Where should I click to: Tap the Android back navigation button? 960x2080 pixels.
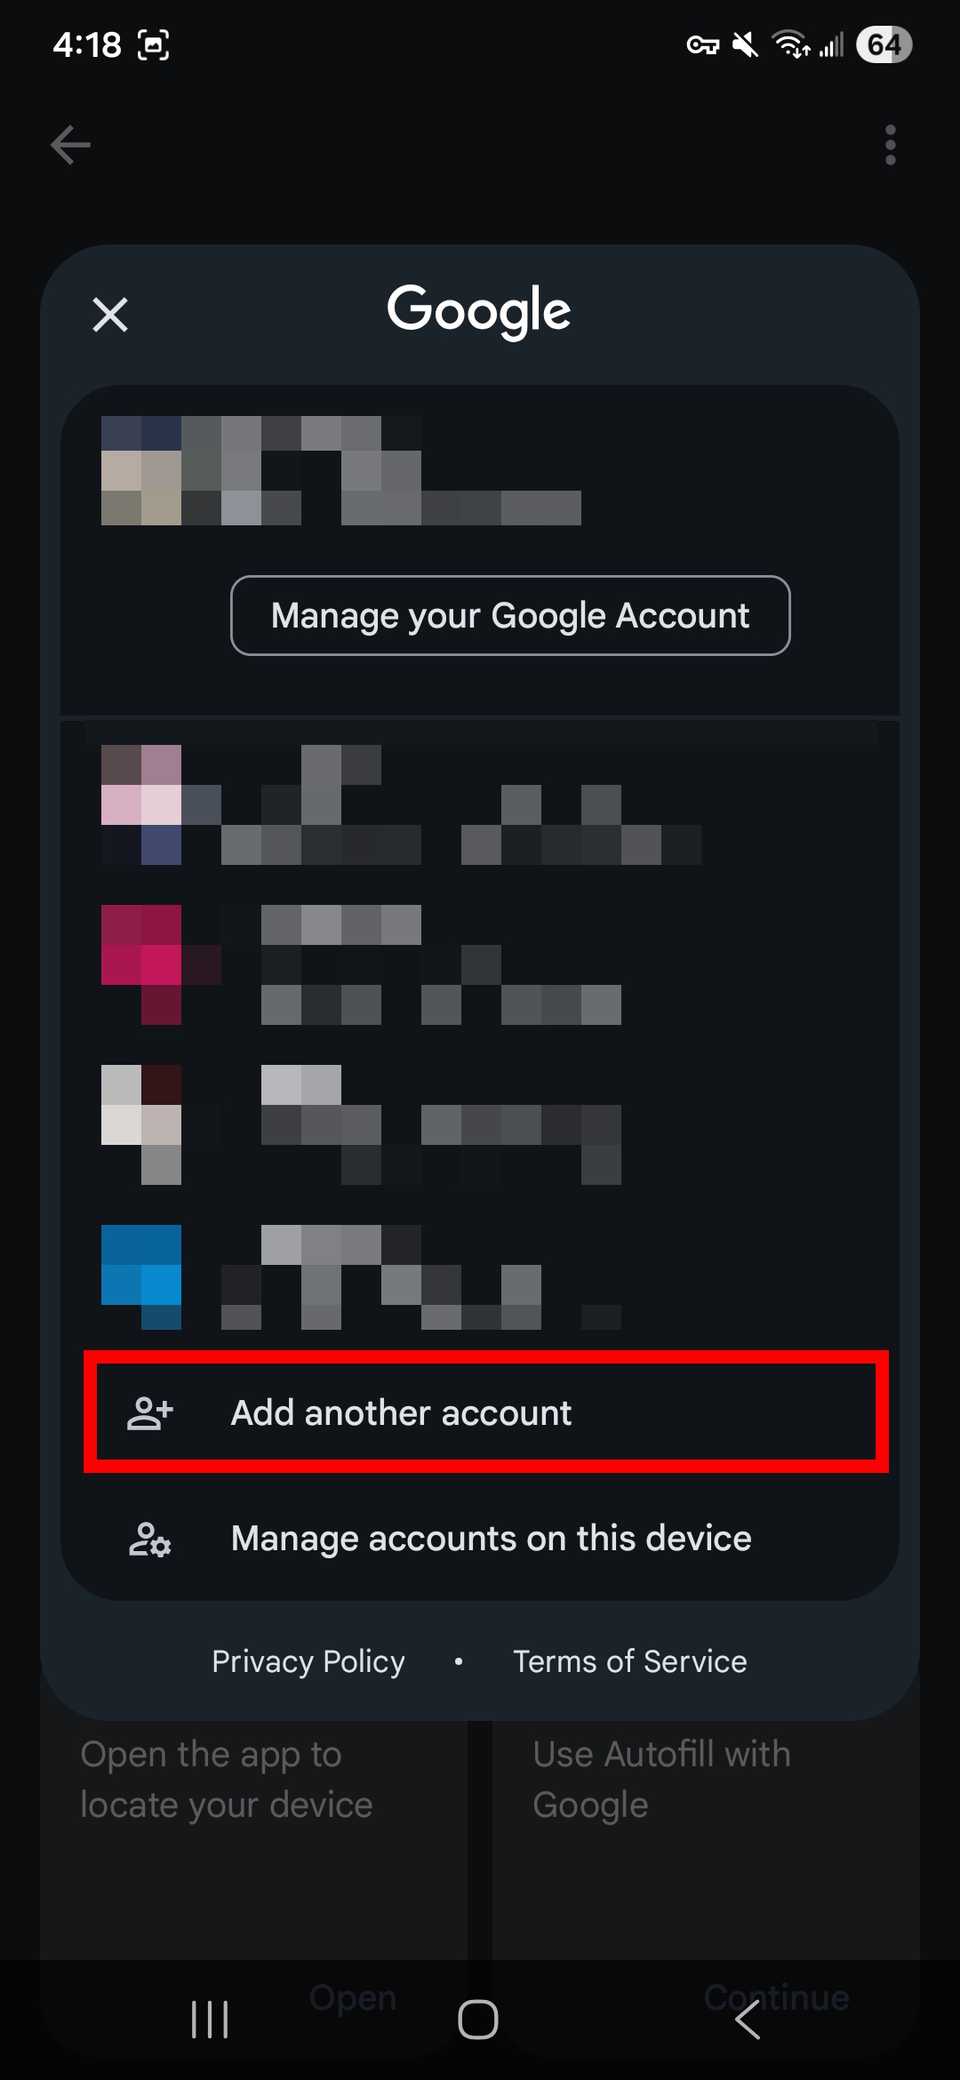tap(747, 2020)
